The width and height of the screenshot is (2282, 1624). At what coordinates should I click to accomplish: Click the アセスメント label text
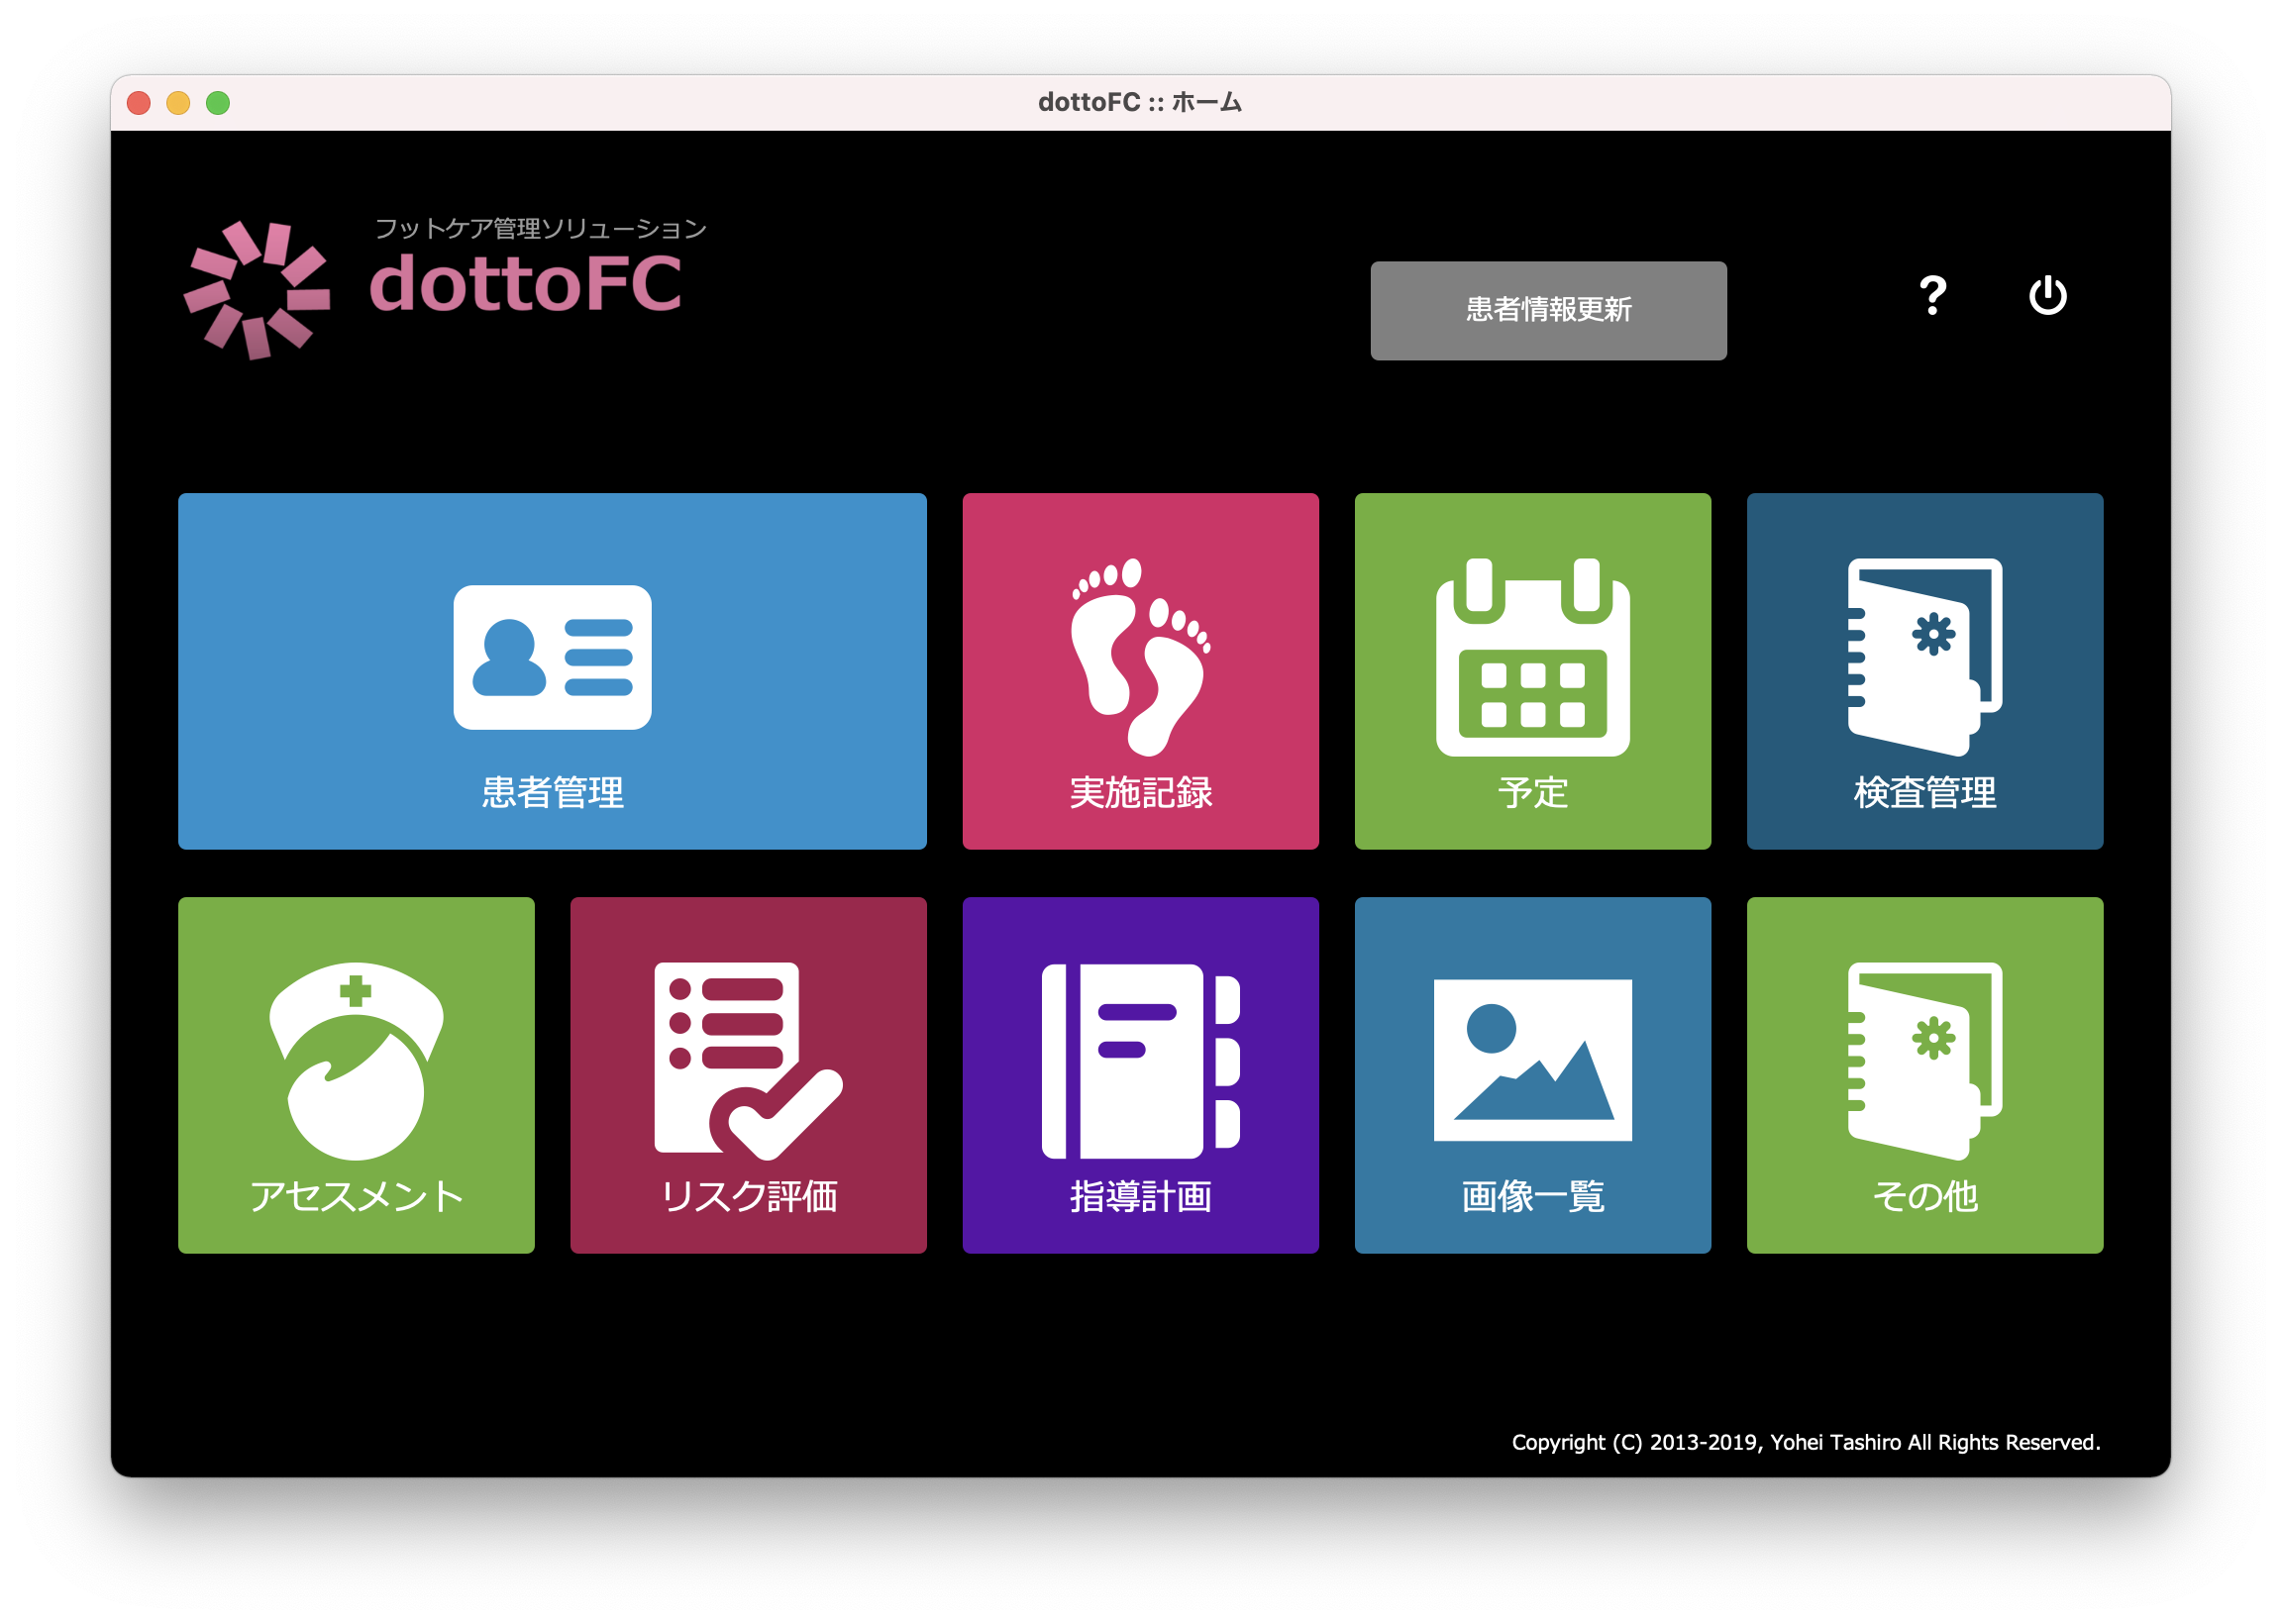[356, 1196]
